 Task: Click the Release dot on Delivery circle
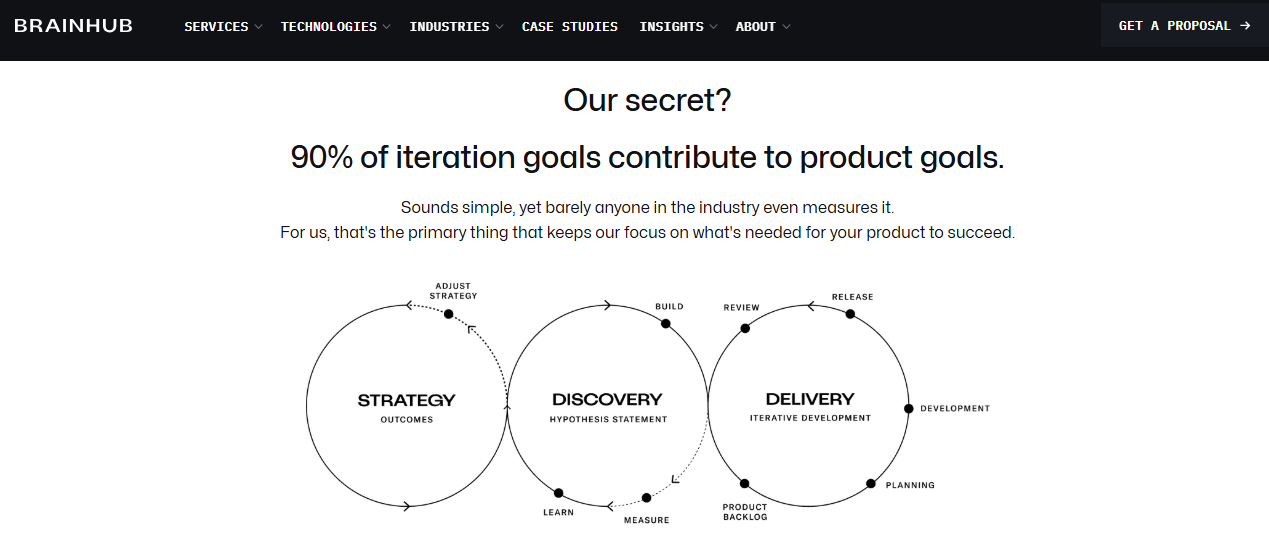[x=850, y=314]
